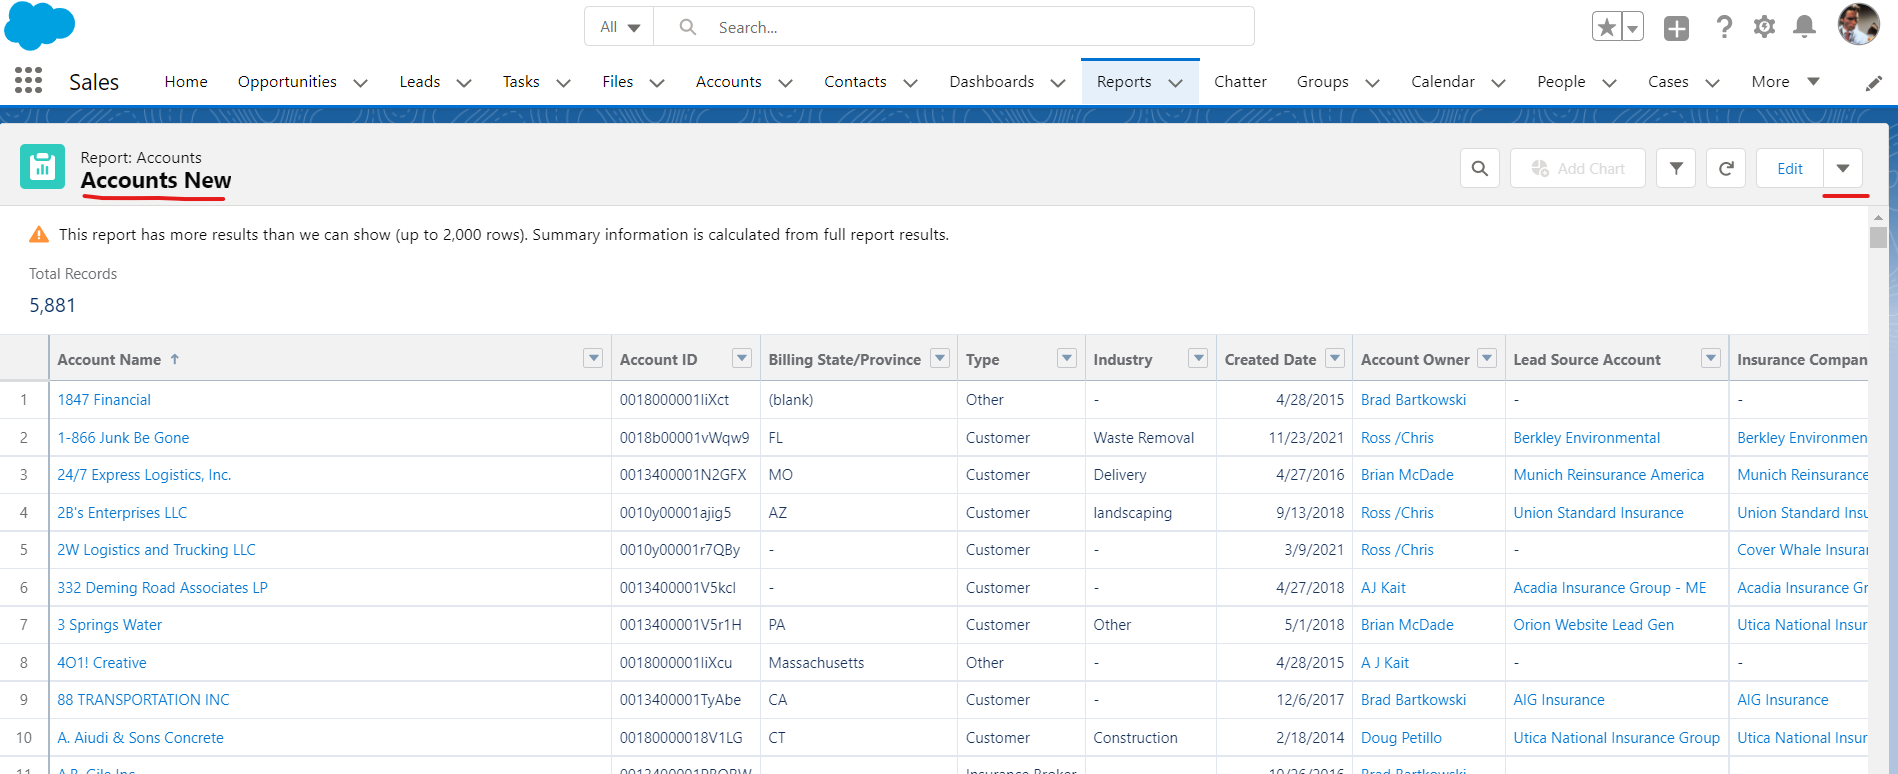Open Industry column menu arrow
Viewport: 1898px width, 774px height.
pos(1198,358)
